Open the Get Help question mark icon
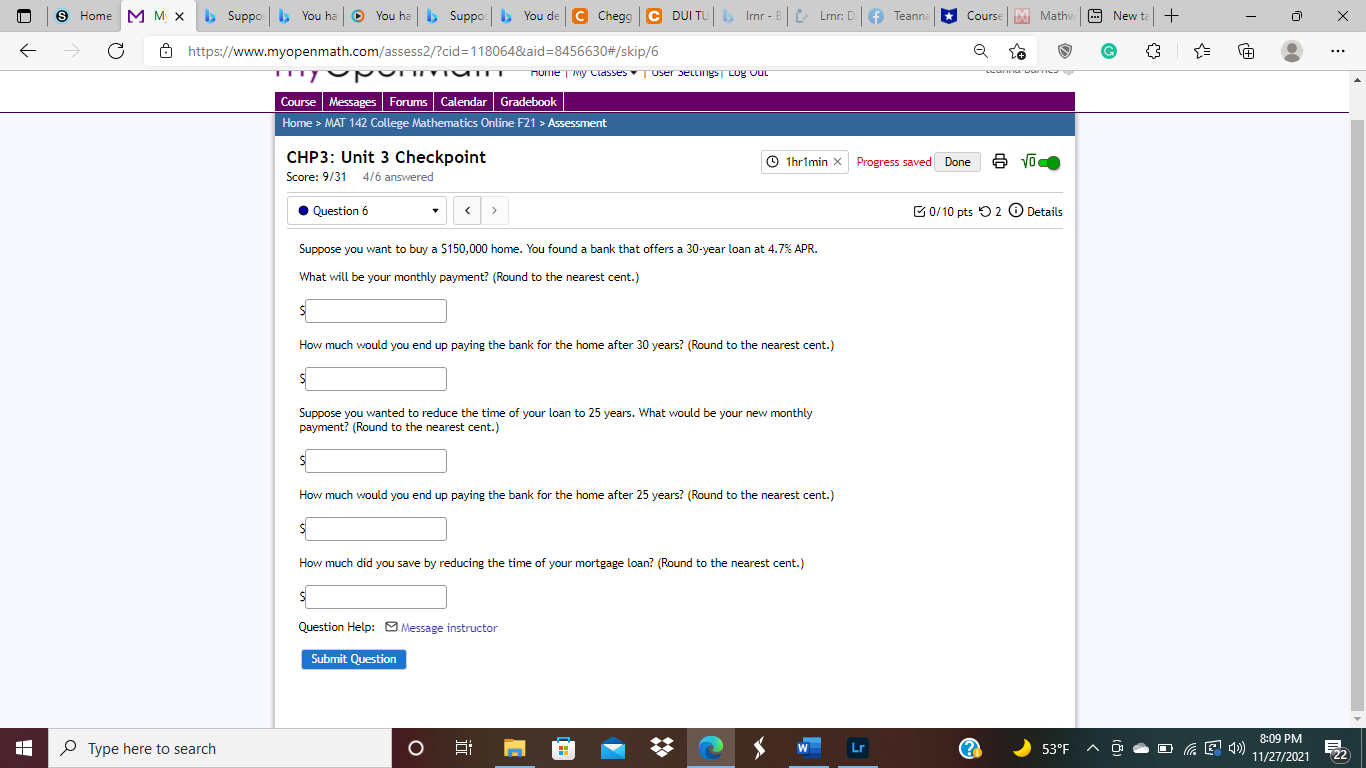Image resolution: width=1366 pixels, height=768 pixels. click(x=970, y=748)
